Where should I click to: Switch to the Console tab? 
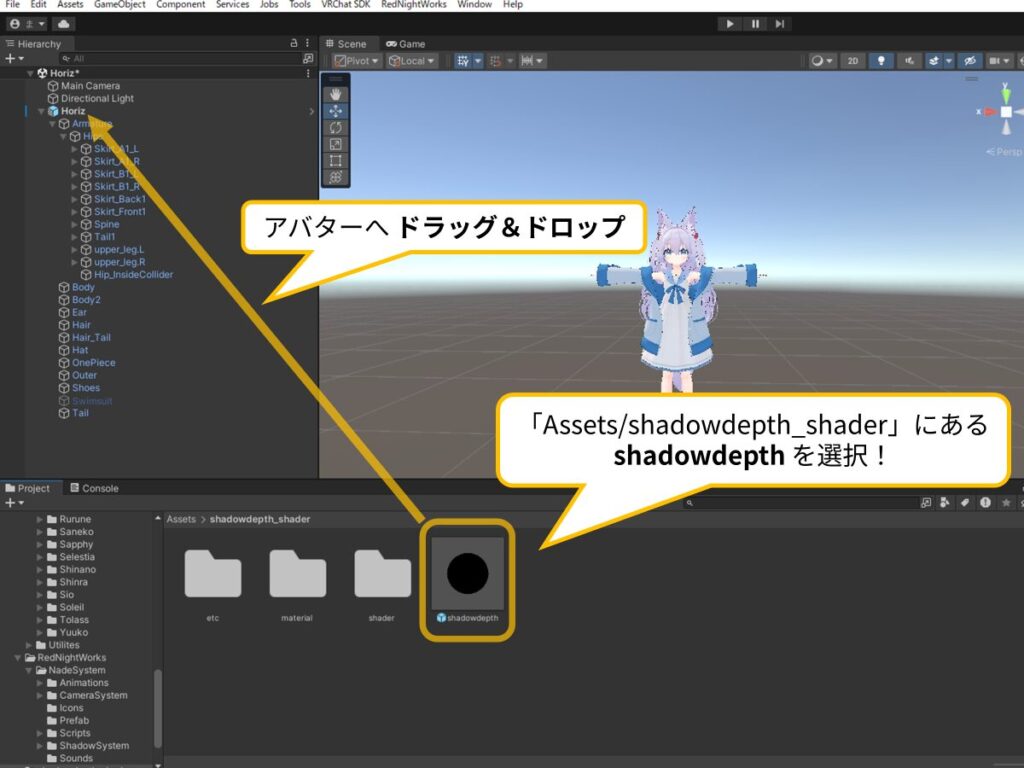(x=93, y=488)
